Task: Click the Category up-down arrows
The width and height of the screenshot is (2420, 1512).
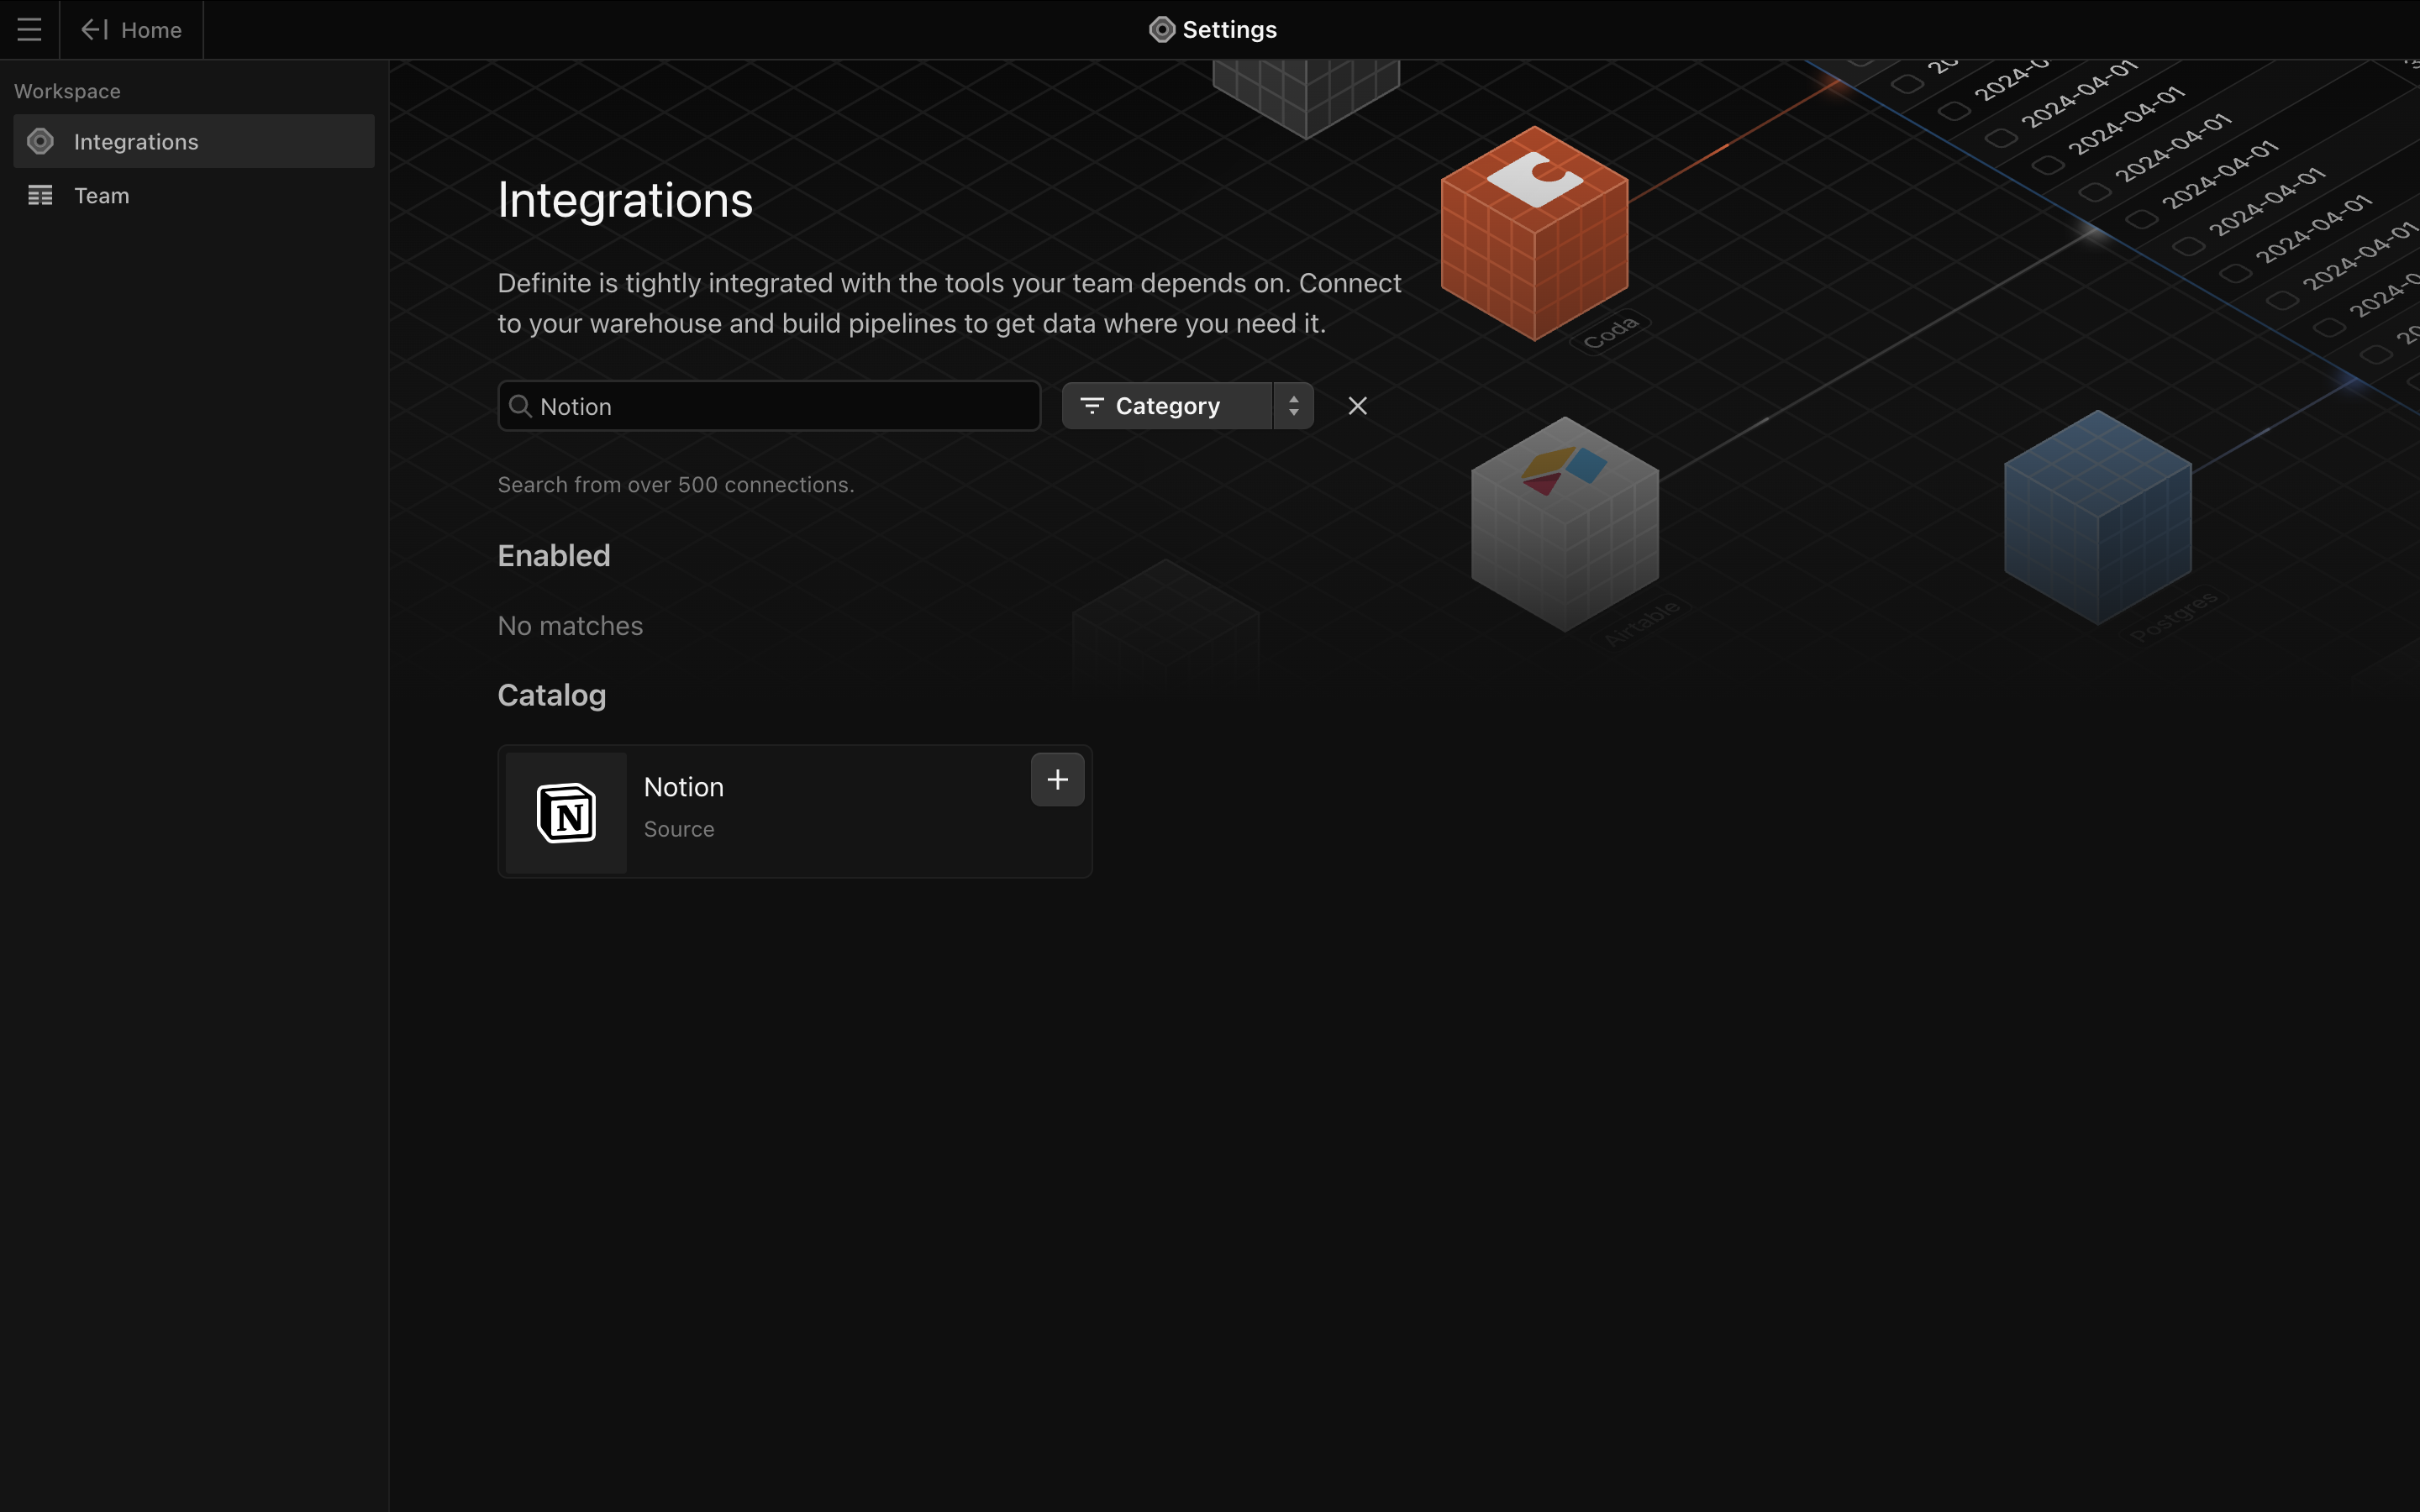Action: point(1293,406)
